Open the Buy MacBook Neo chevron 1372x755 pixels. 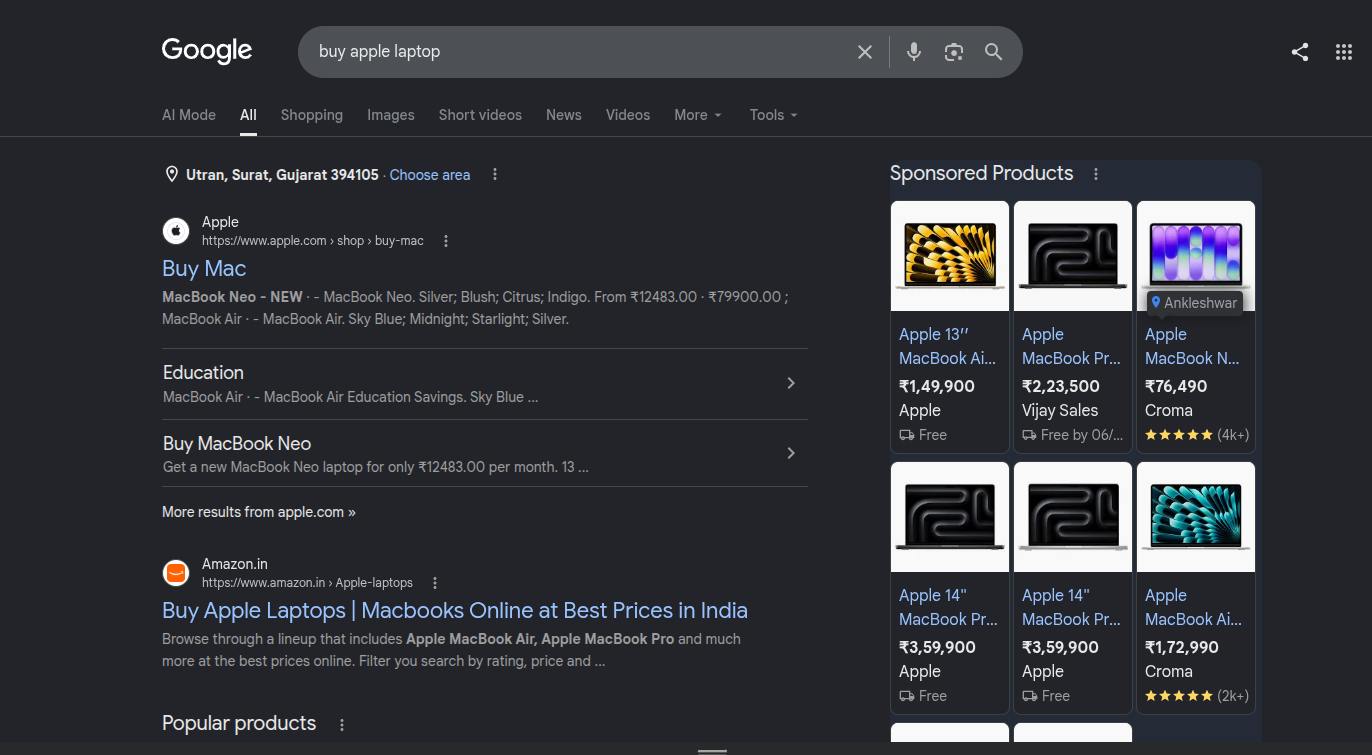[791, 453]
